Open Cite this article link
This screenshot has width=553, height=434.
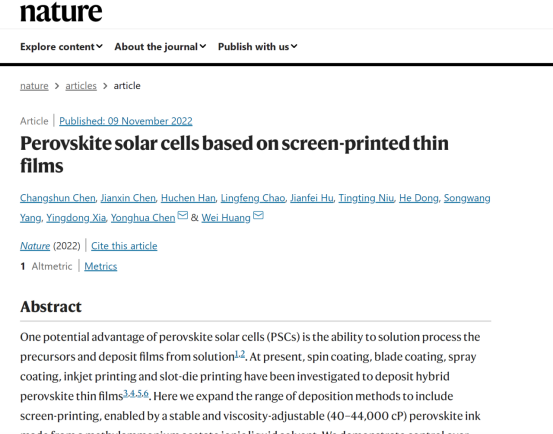124,246
